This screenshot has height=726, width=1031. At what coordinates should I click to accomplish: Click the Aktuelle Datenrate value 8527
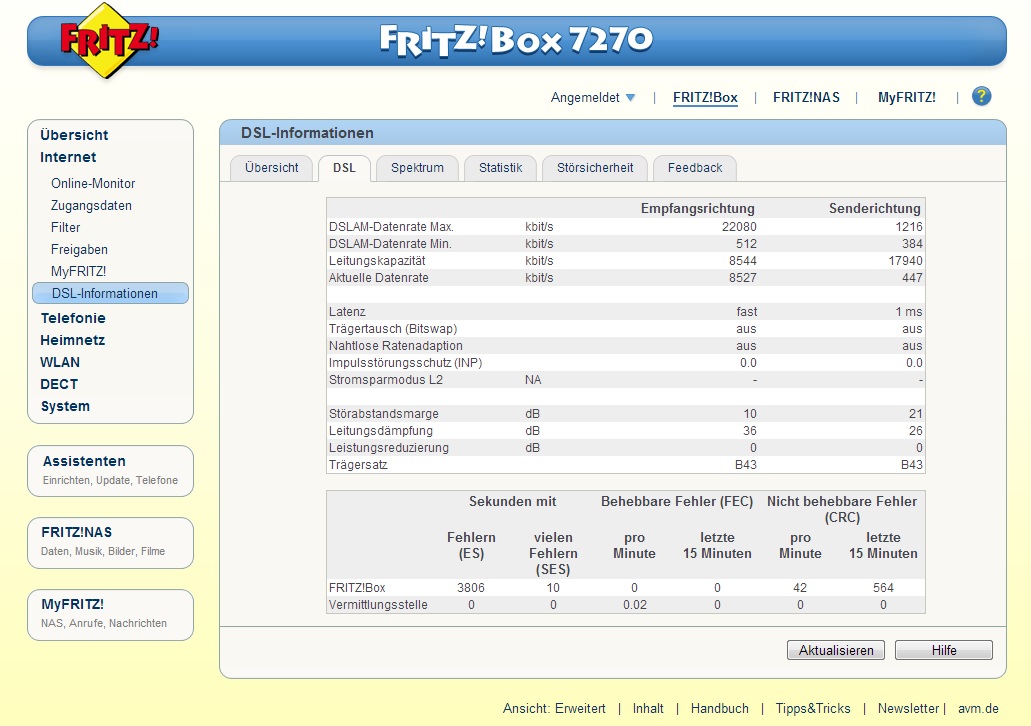pos(742,278)
